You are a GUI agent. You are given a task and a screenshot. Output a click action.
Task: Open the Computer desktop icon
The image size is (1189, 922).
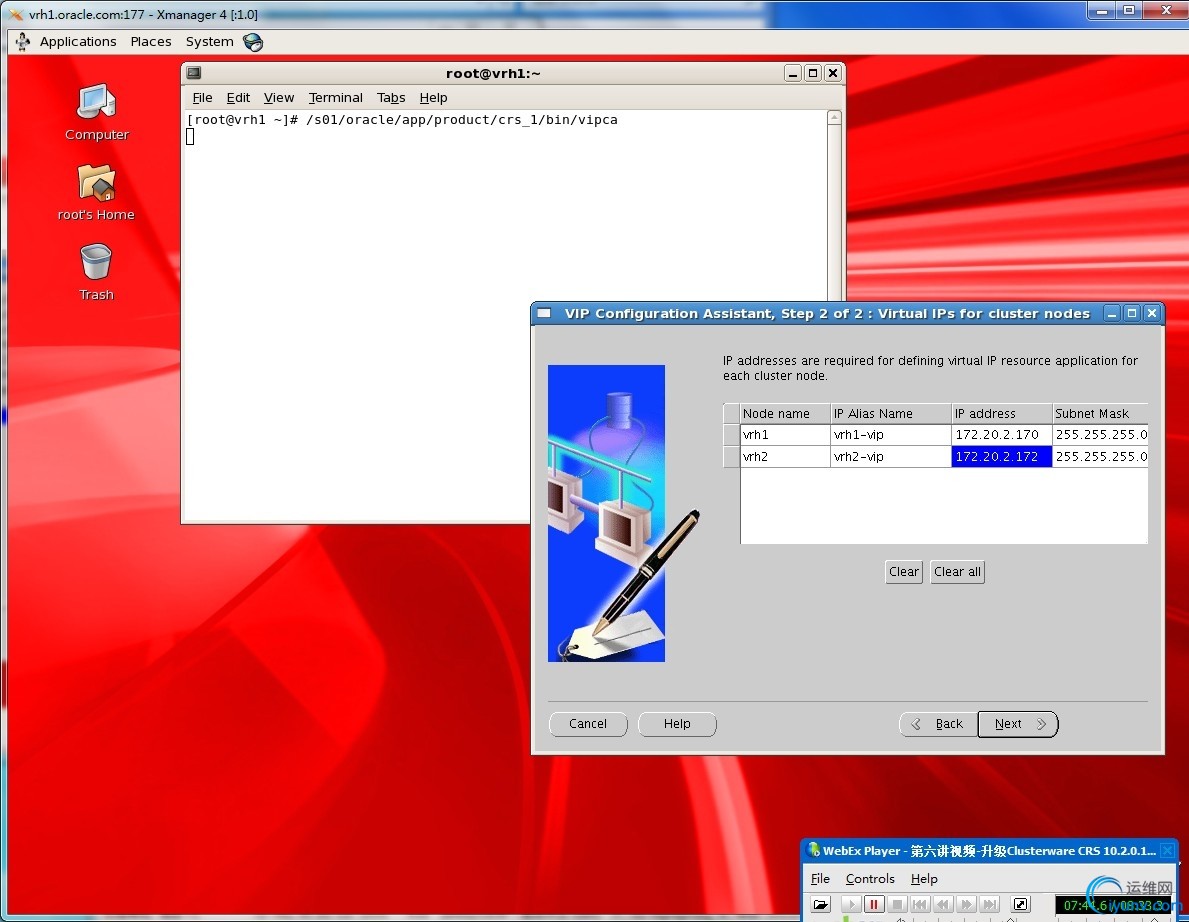click(x=97, y=112)
